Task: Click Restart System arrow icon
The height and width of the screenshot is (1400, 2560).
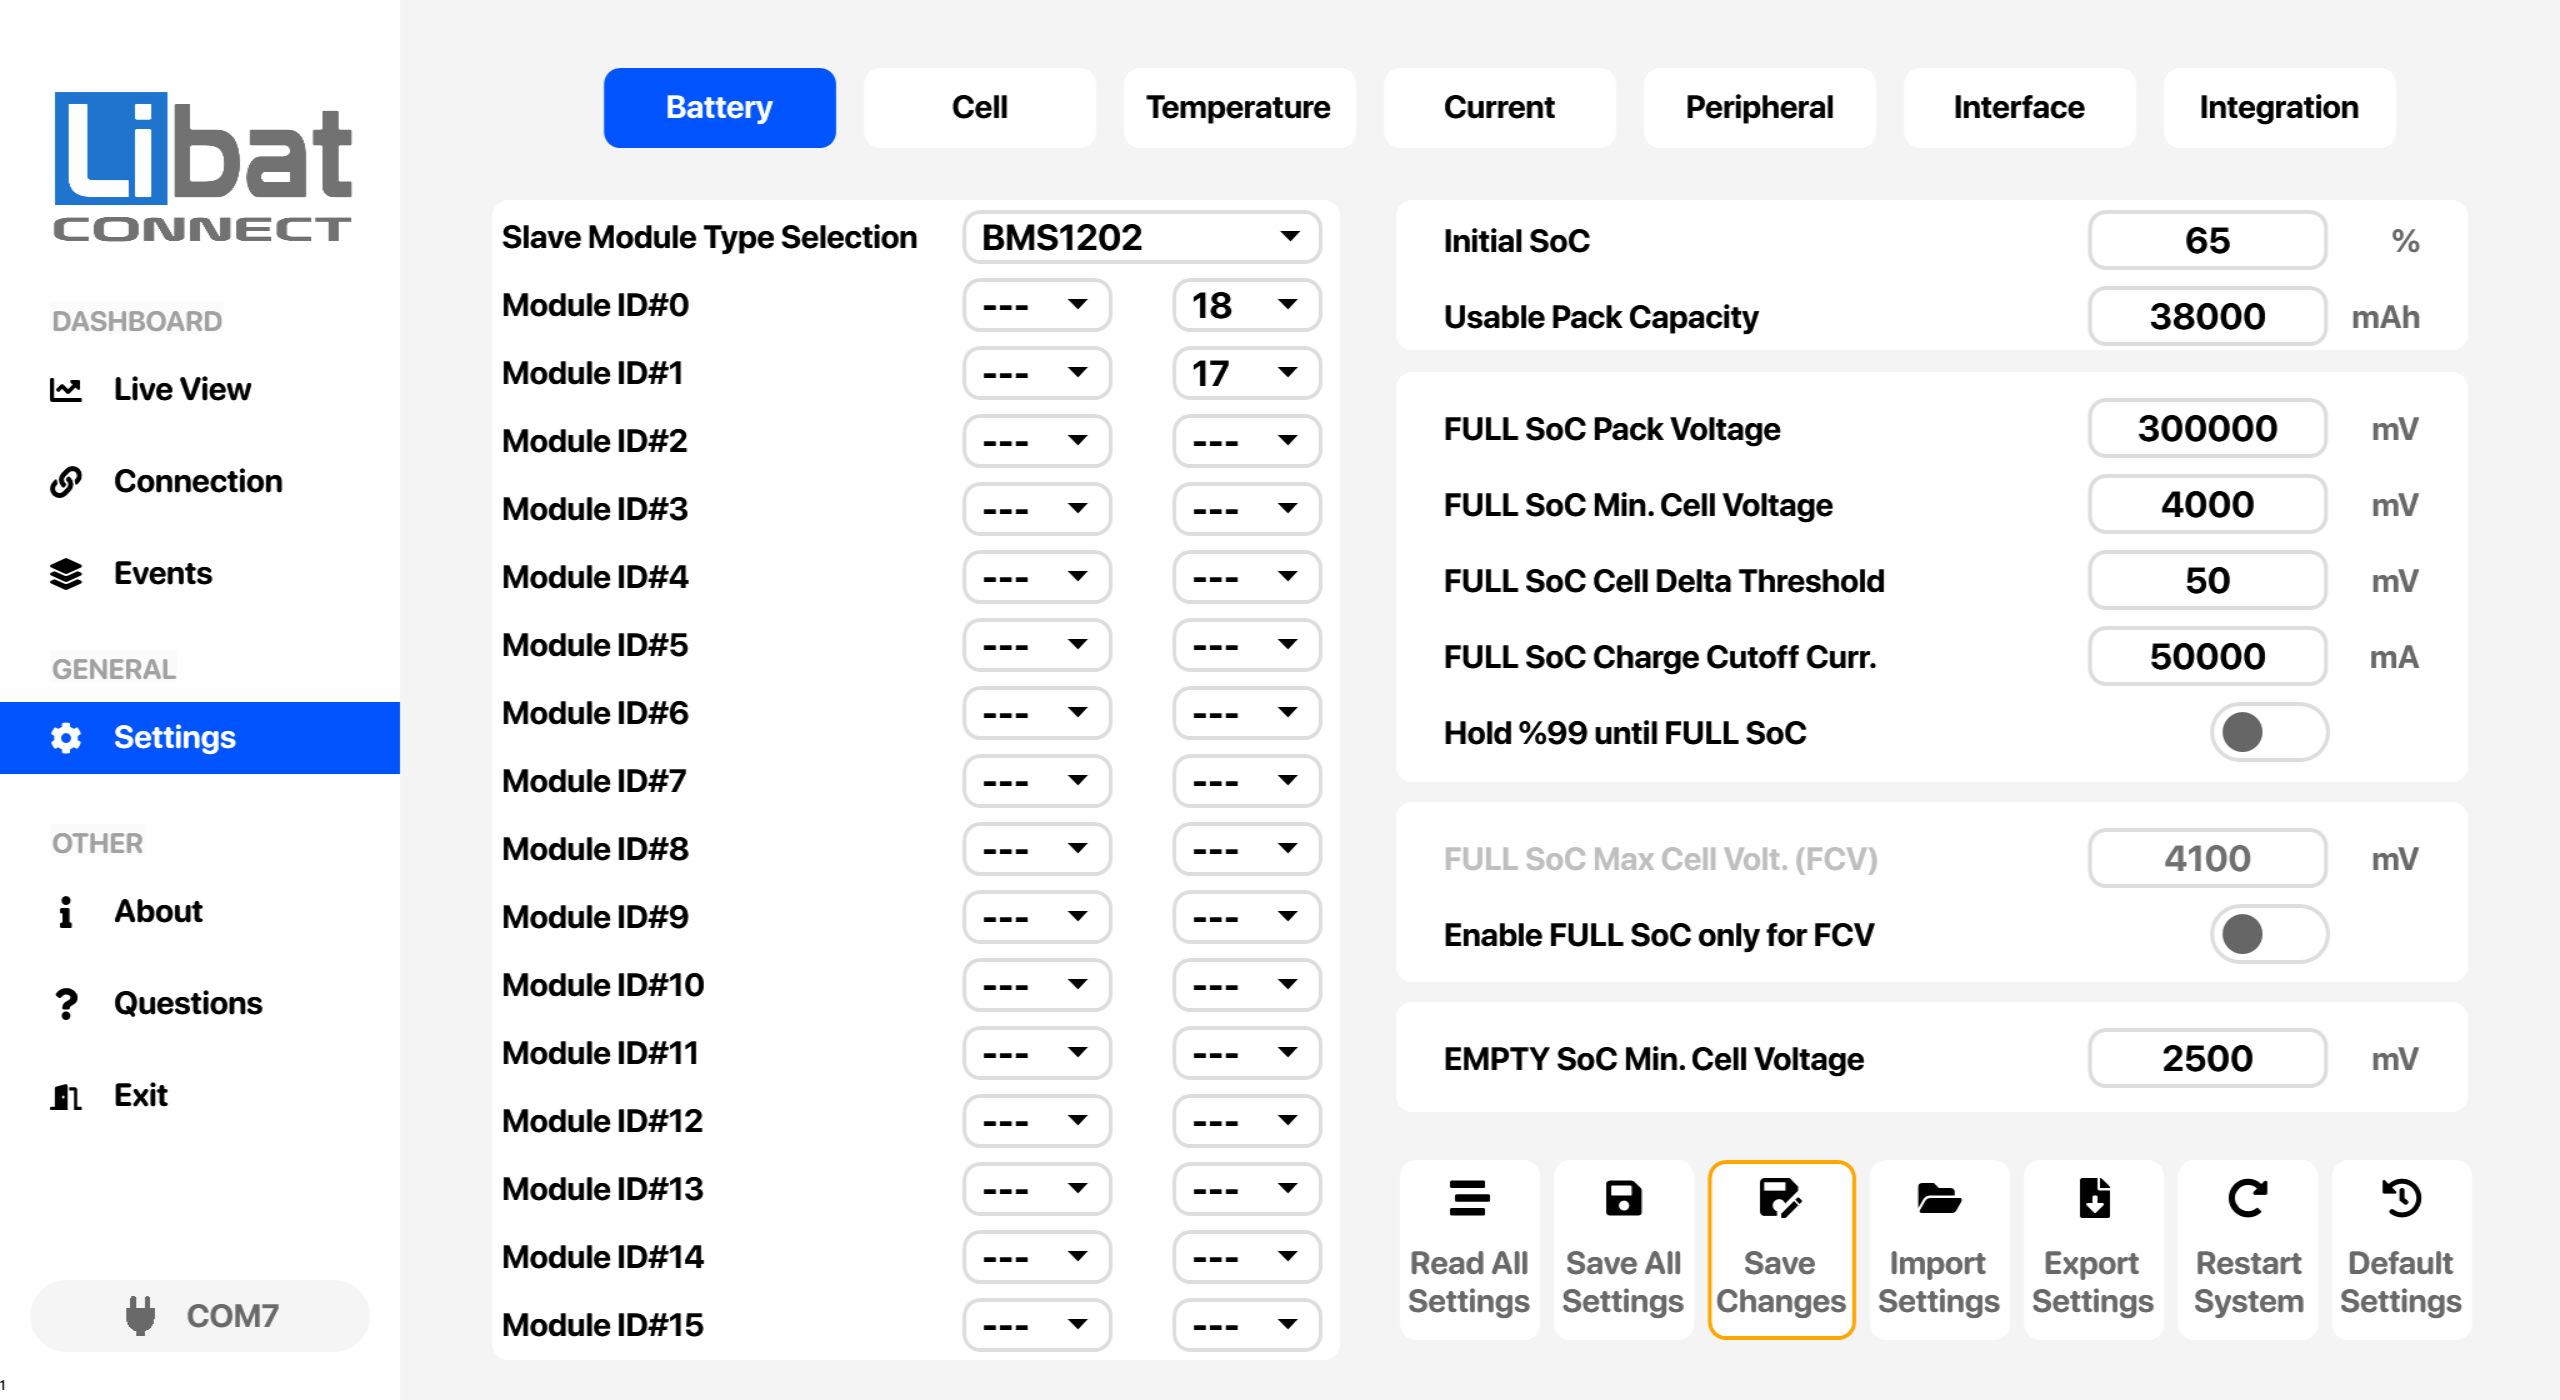Action: pos(2248,1198)
